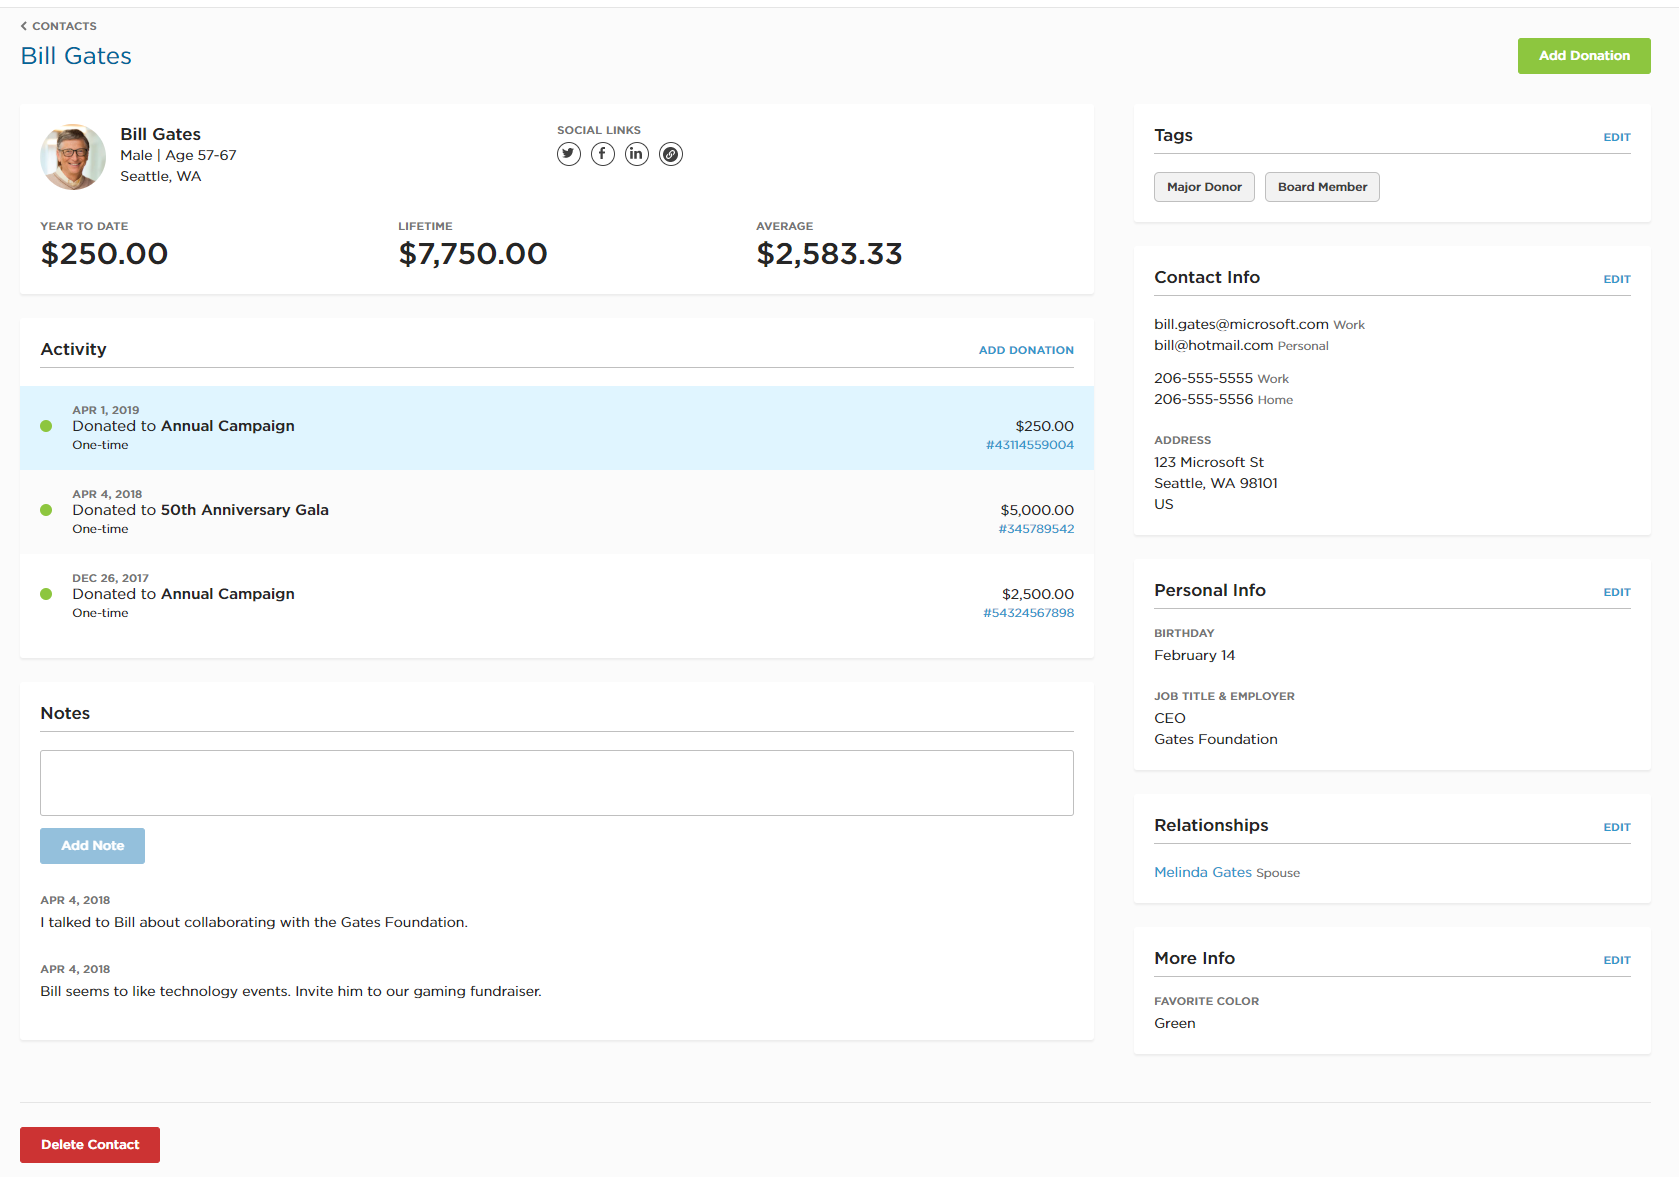Image resolution: width=1679 pixels, height=1177 pixels.
Task: Edit the Personal Info section
Action: (x=1616, y=592)
